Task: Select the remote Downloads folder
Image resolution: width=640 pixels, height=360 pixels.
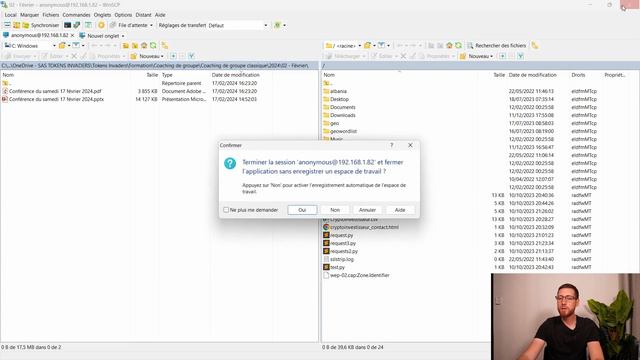Action: (343, 115)
